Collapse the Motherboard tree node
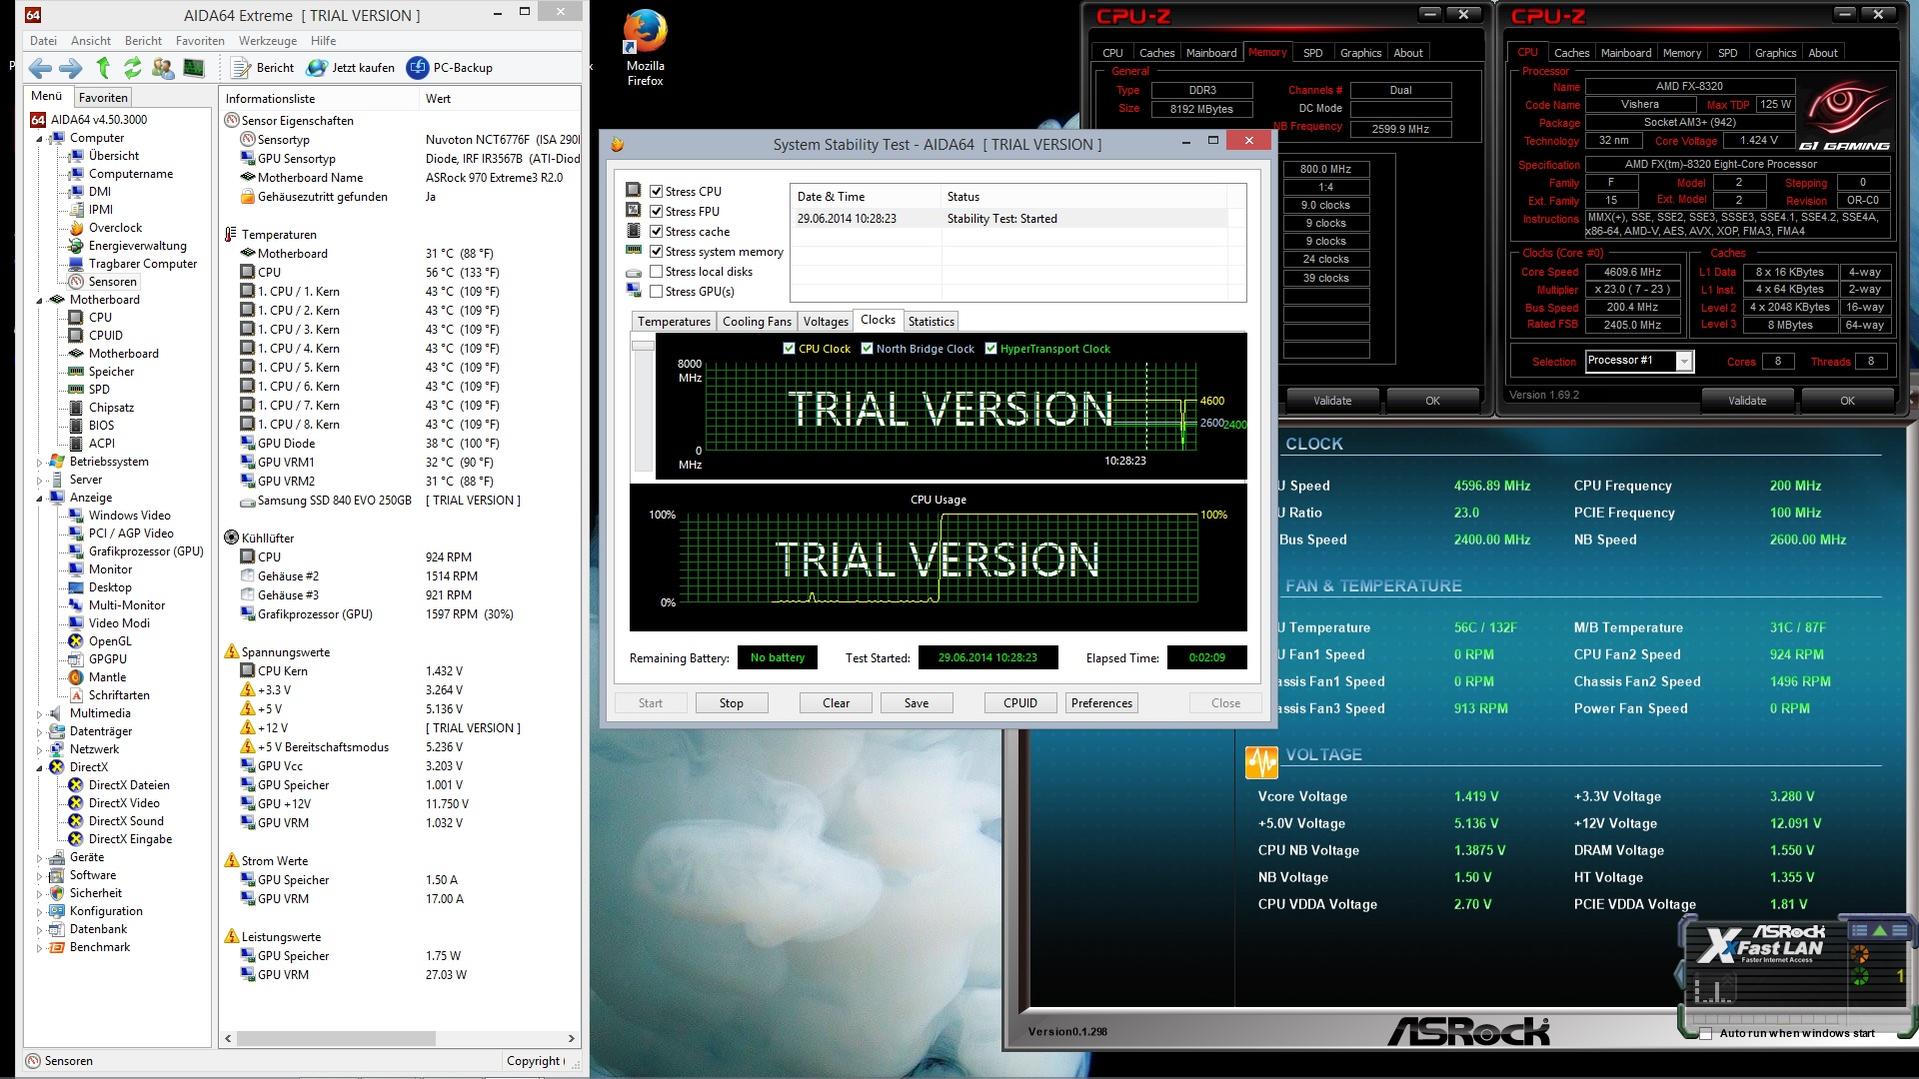This screenshot has height=1079, width=1919. coord(40,300)
